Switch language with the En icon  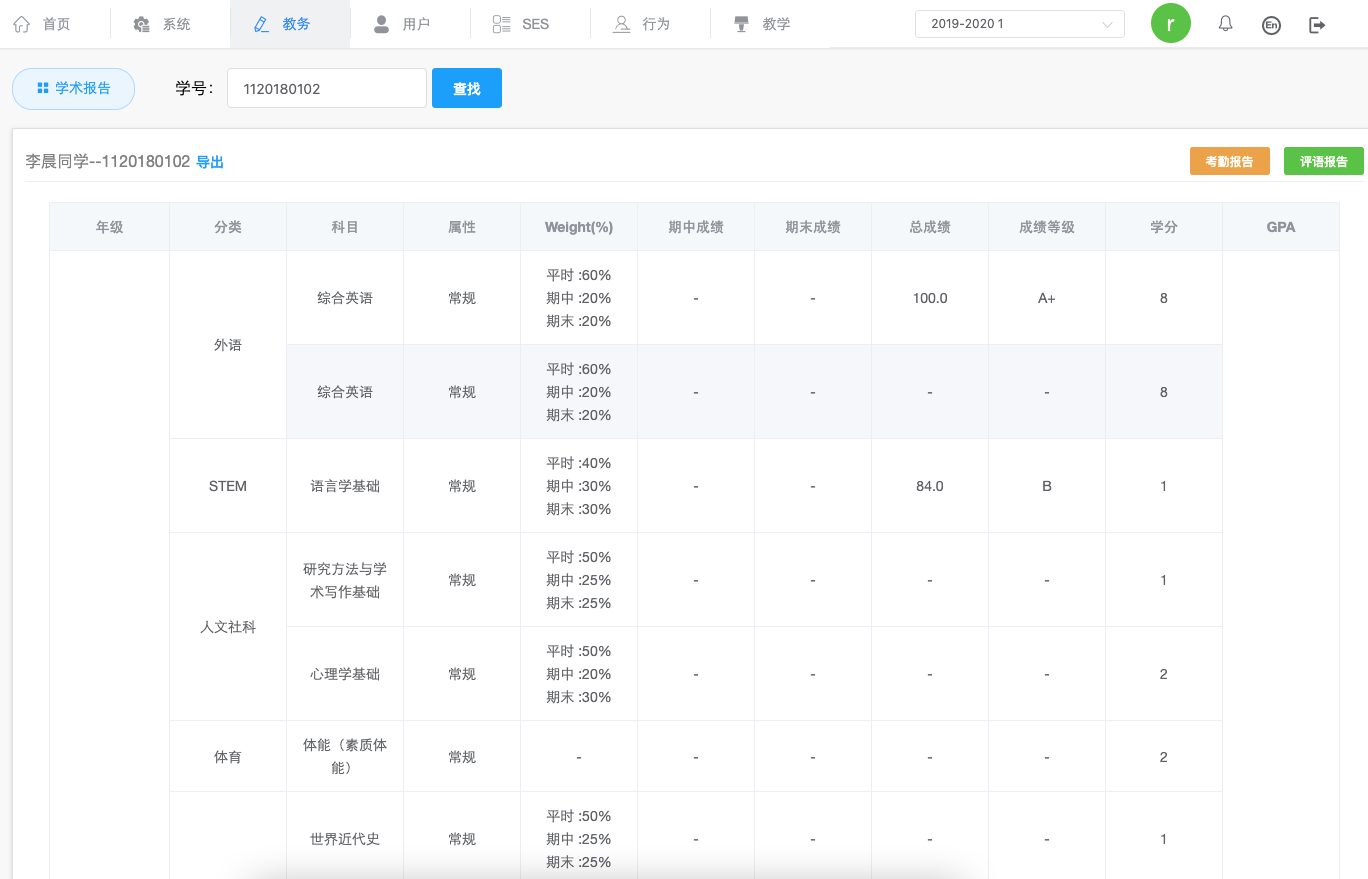[x=1271, y=25]
